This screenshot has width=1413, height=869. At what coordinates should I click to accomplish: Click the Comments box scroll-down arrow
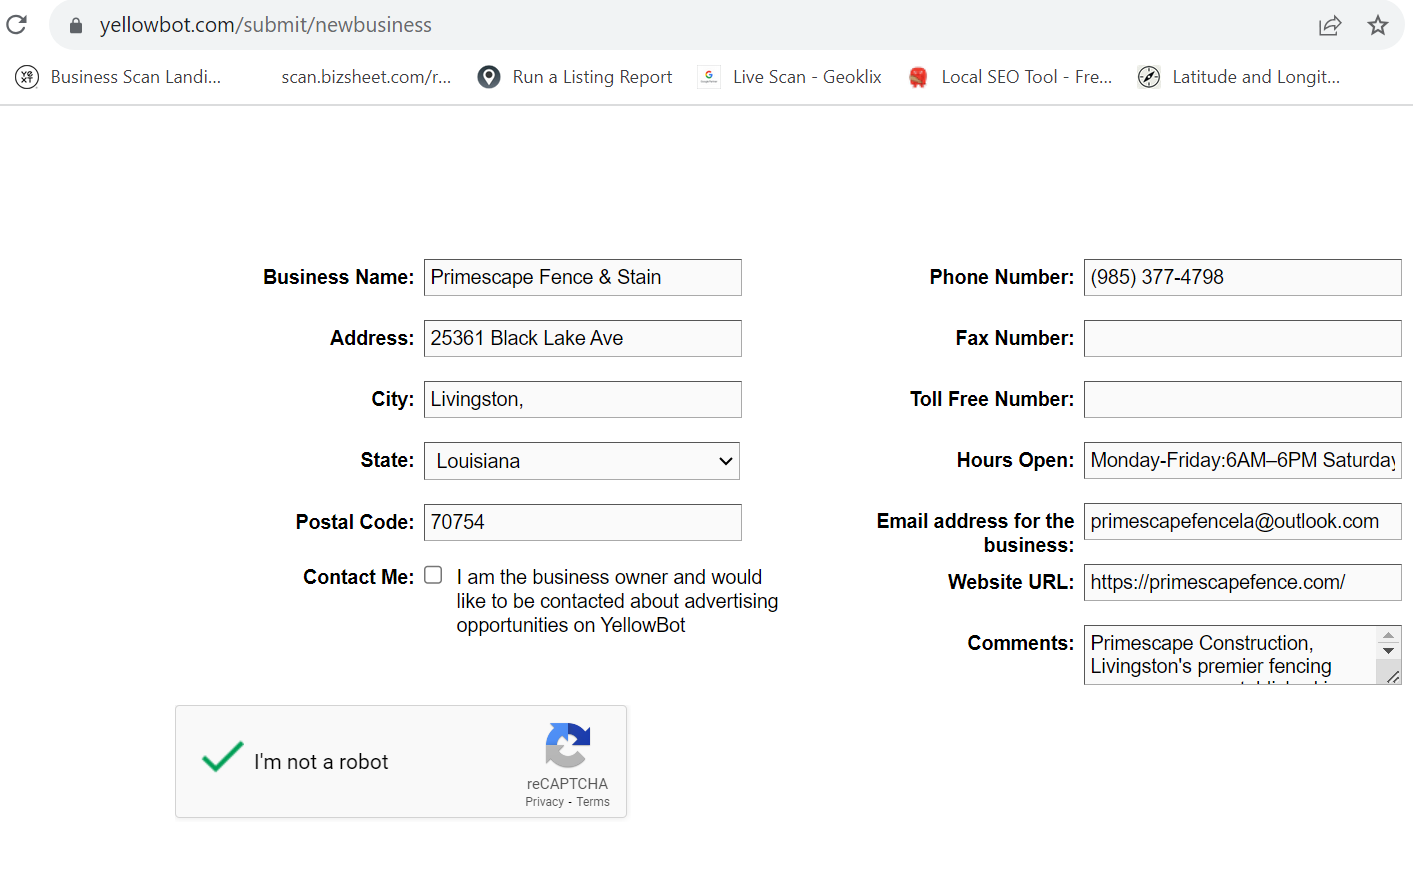(x=1388, y=651)
